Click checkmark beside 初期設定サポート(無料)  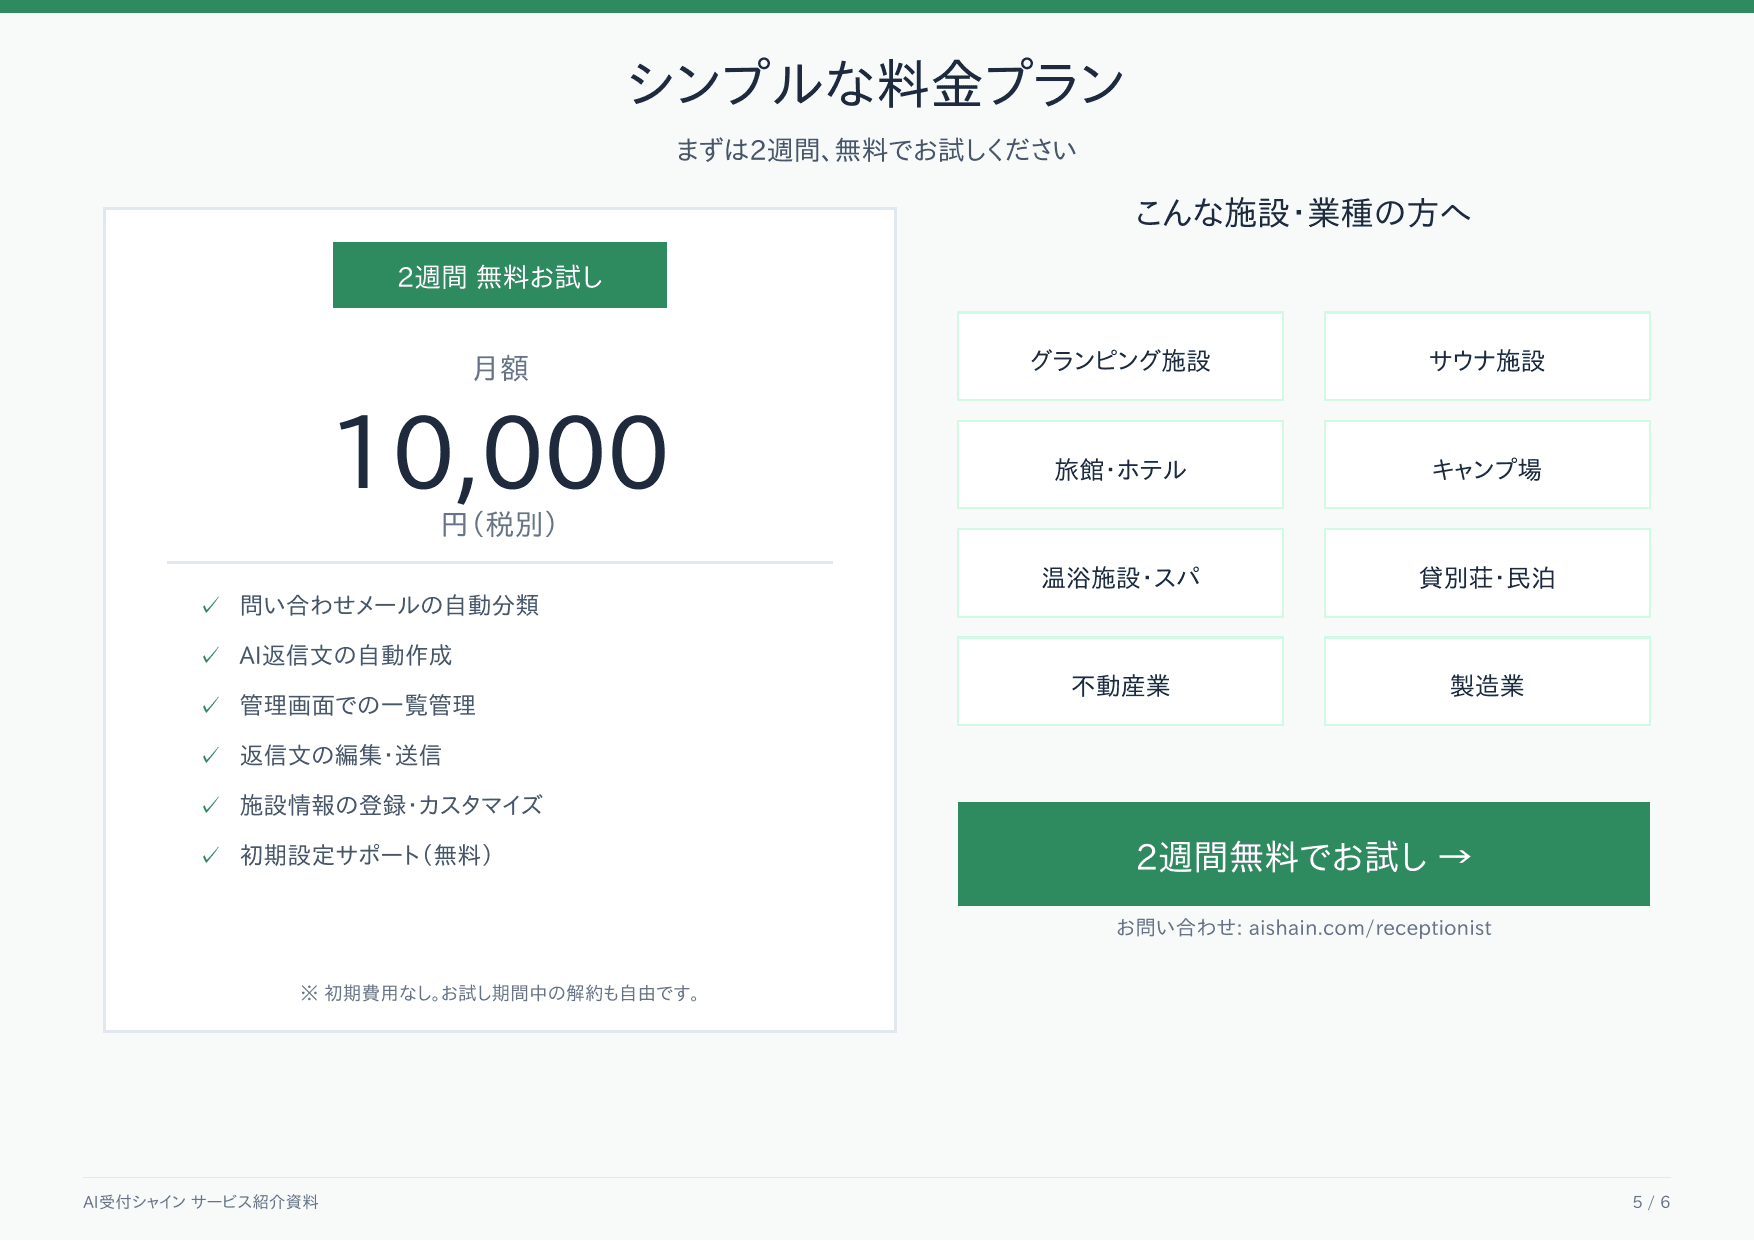pos(210,856)
